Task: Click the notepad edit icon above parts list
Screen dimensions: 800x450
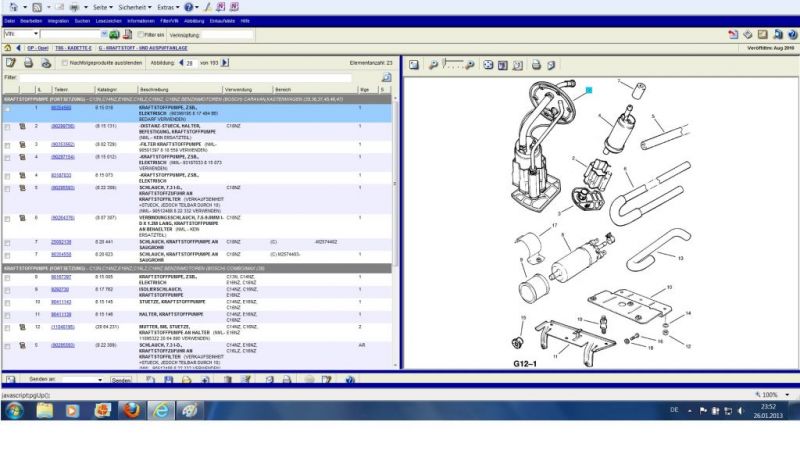Action: [x=10, y=63]
